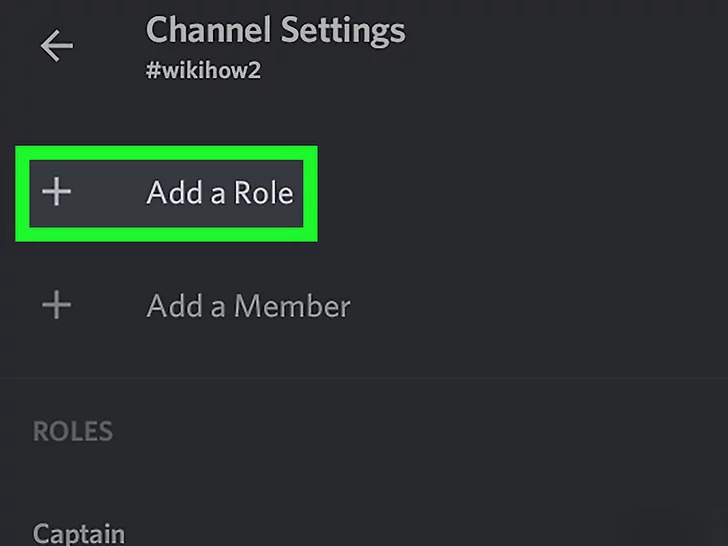Click the Channel Settings title
The image size is (728, 546).
point(275,30)
